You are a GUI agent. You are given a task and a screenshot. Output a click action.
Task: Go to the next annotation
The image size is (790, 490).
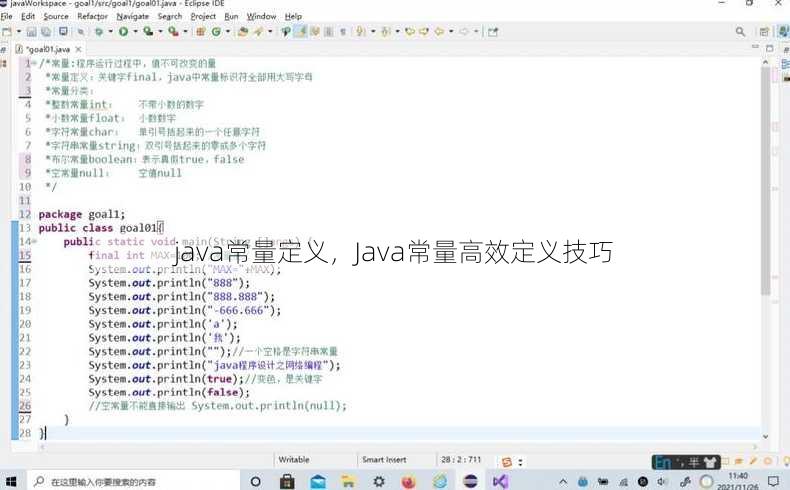pyautogui.click(x=361, y=32)
